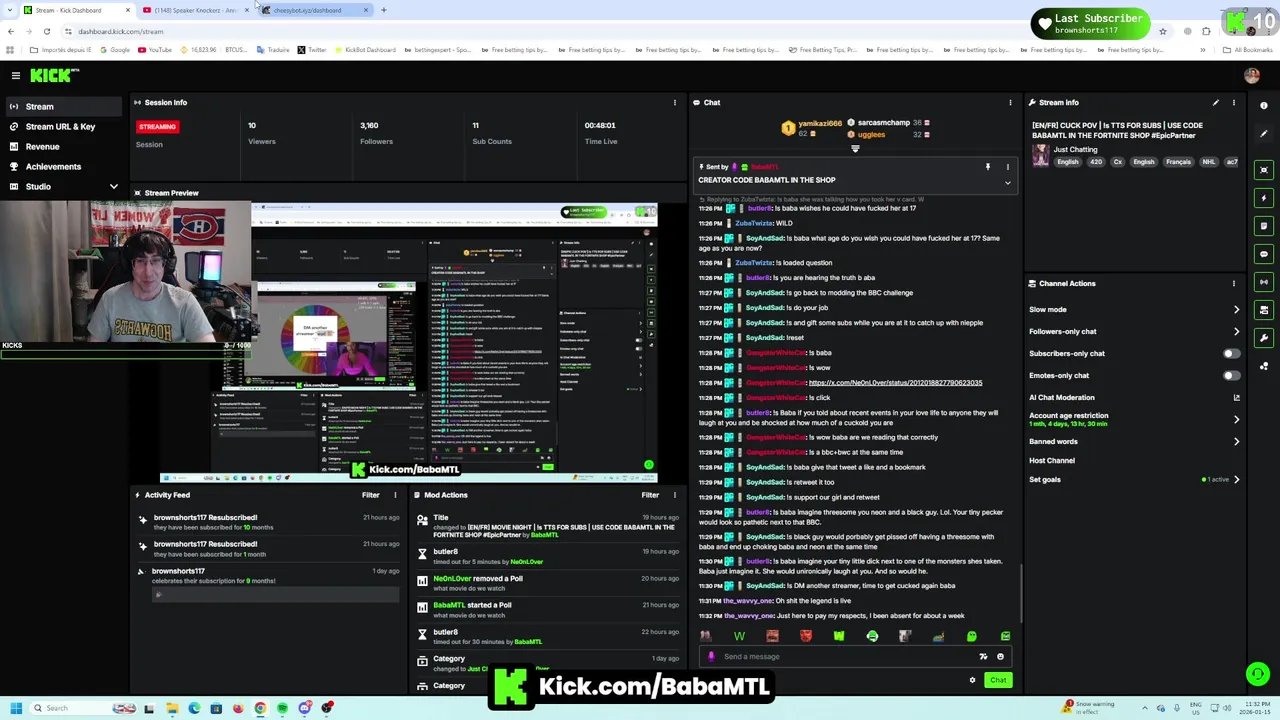The width and height of the screenshot is (1280, 720).
Task: Collapse the pinned message chevron
Action: coord(1008,184)
